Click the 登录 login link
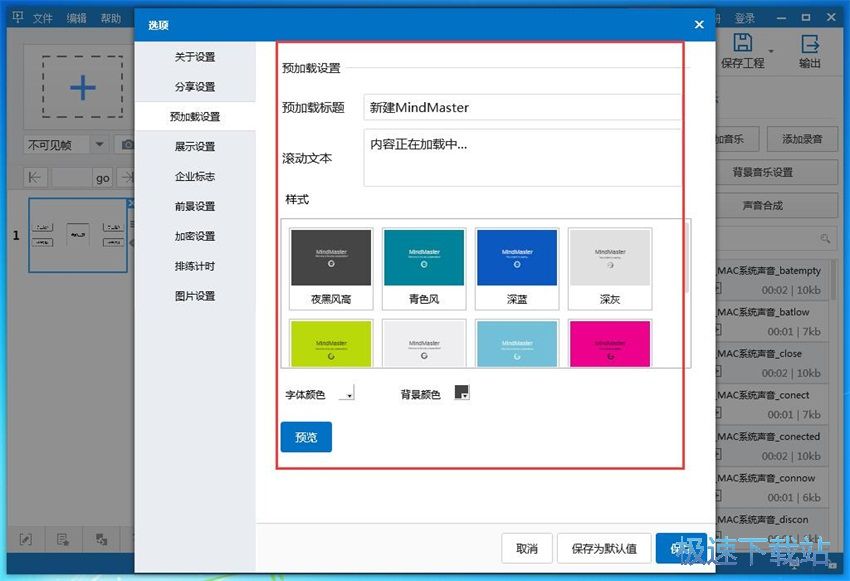 pyautogui.click(x=745, y=18)
